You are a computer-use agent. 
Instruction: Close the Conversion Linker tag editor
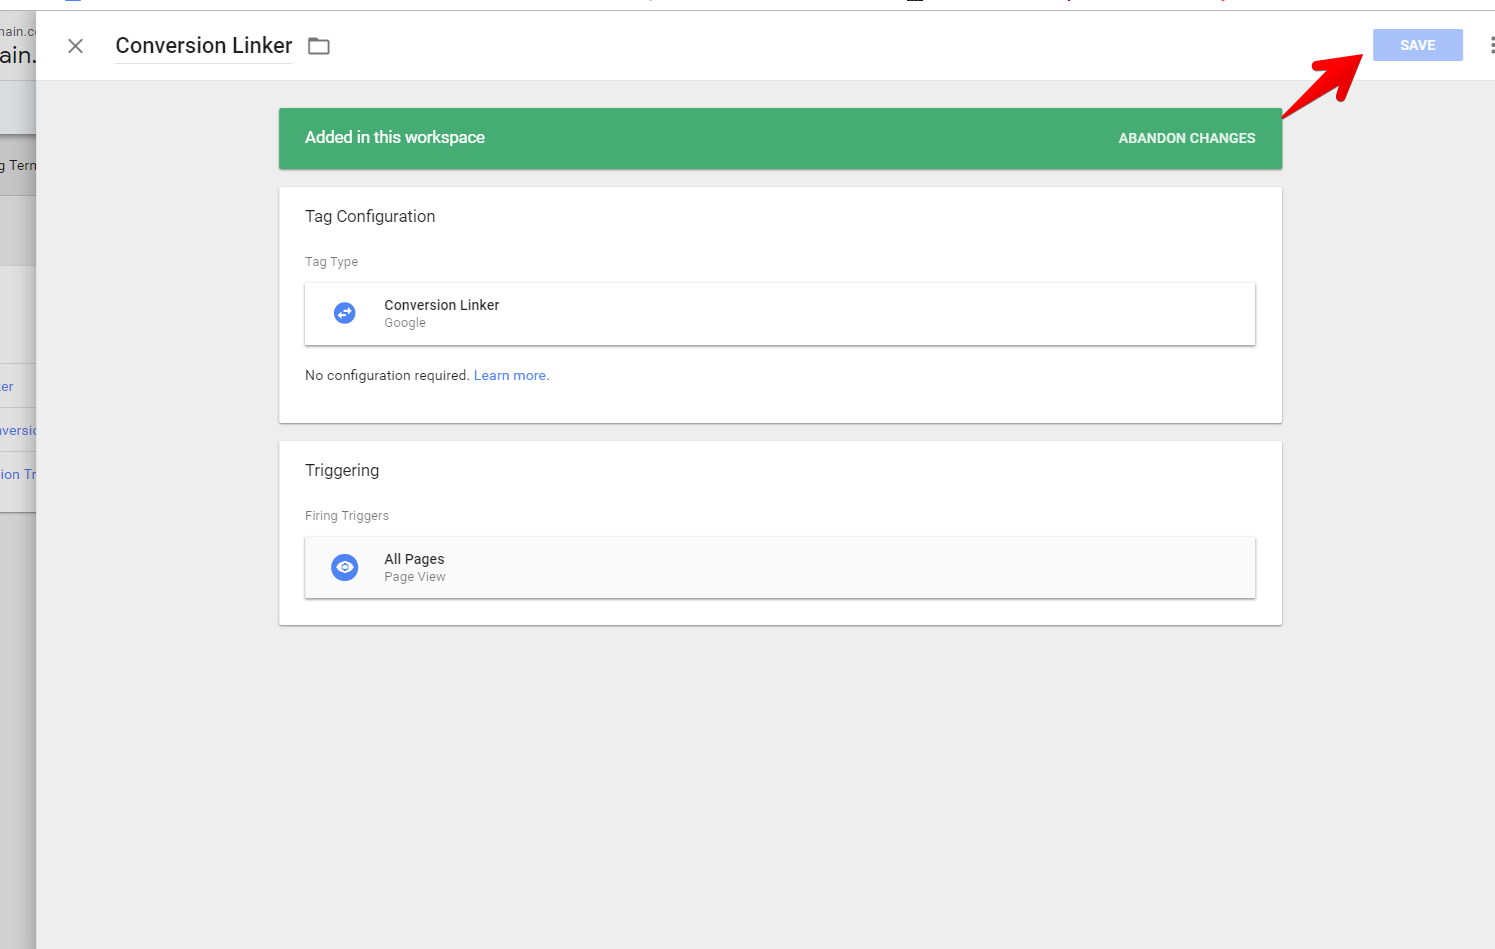click(75, 46)
